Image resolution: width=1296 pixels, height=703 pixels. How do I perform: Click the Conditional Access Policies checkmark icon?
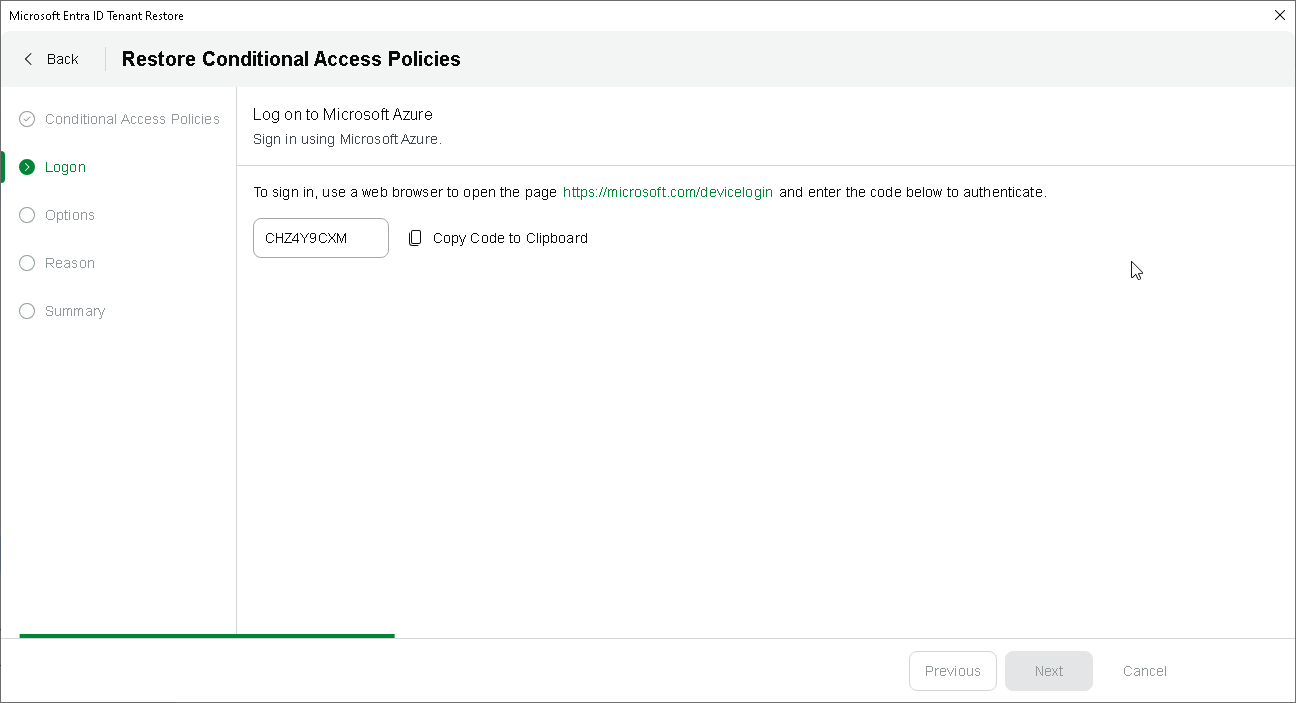[x=27, y=119]
